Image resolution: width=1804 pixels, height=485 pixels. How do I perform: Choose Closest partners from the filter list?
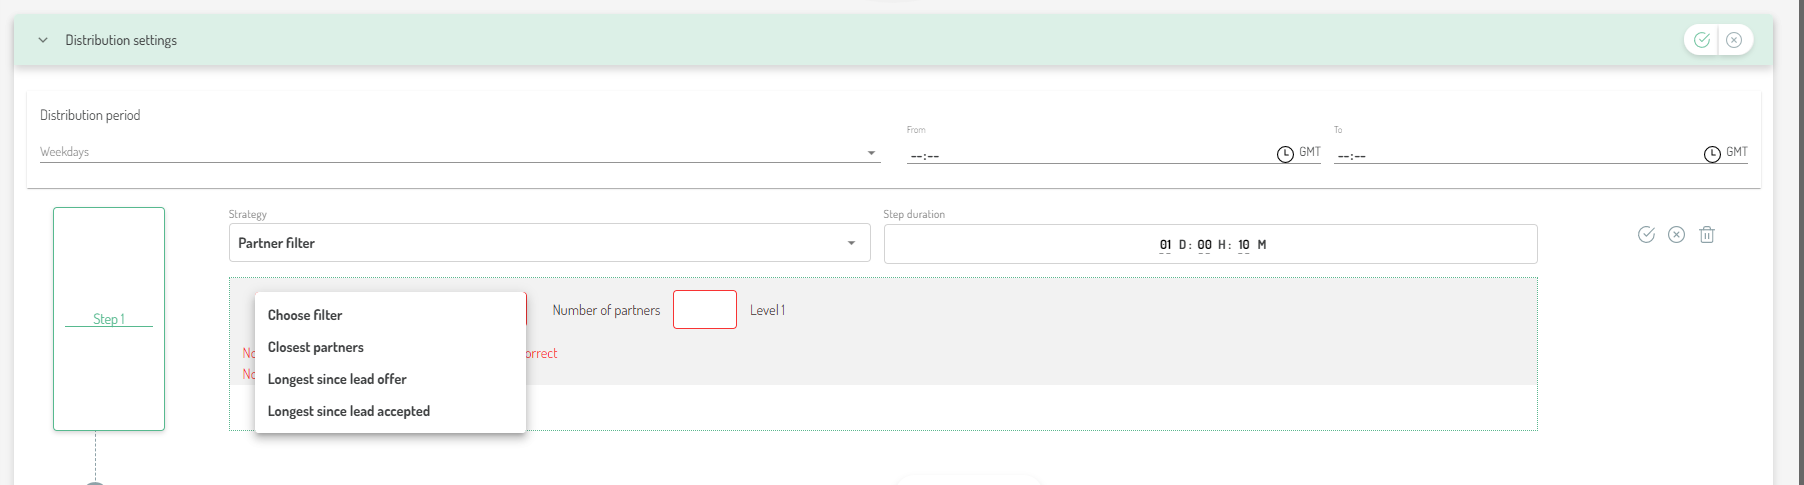[x=316, y=347]
